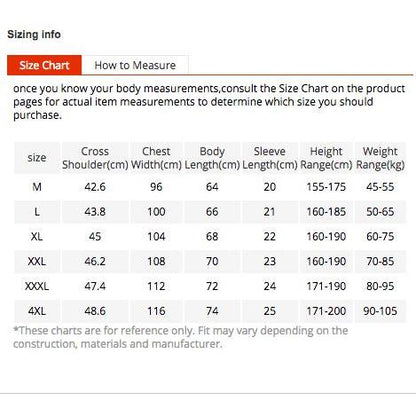Select the XXXL size row label
This screenshot has width=416, height=416.
[37, 286]
